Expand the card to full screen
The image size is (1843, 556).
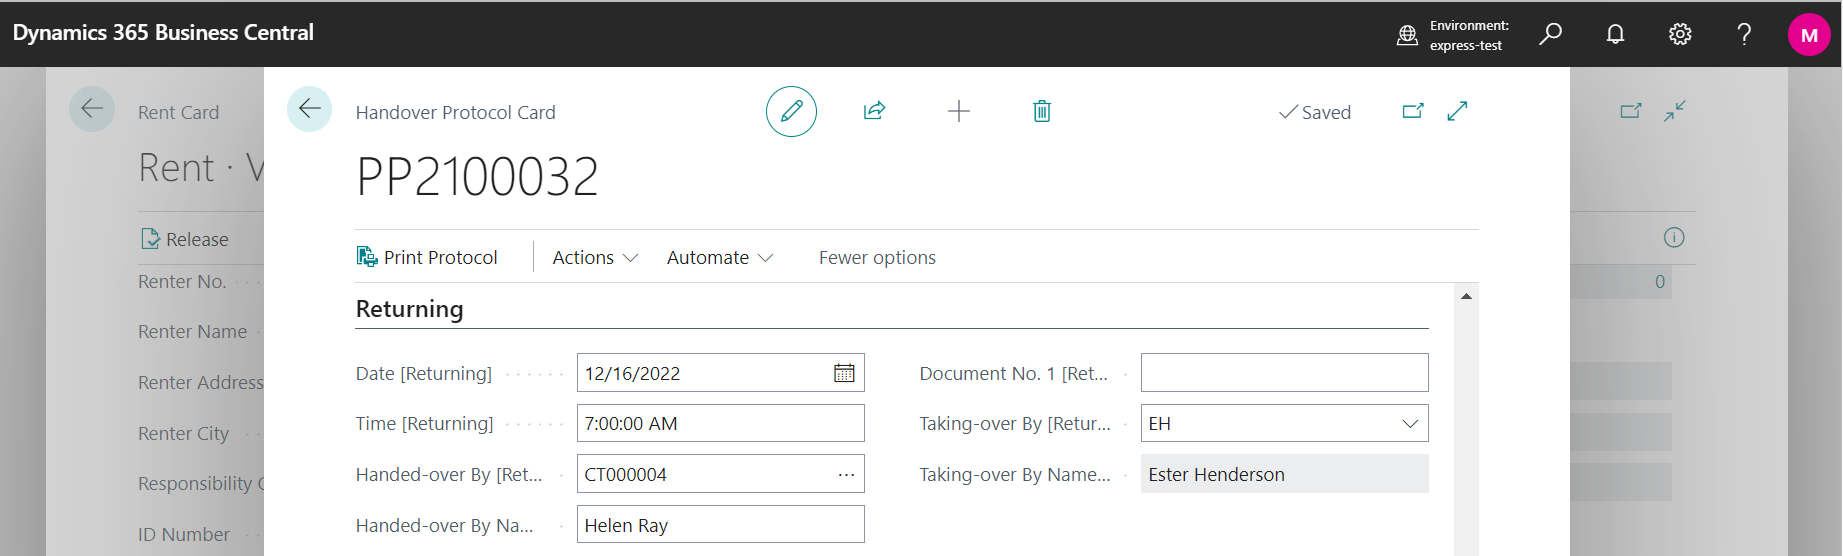coord(1457,111)
